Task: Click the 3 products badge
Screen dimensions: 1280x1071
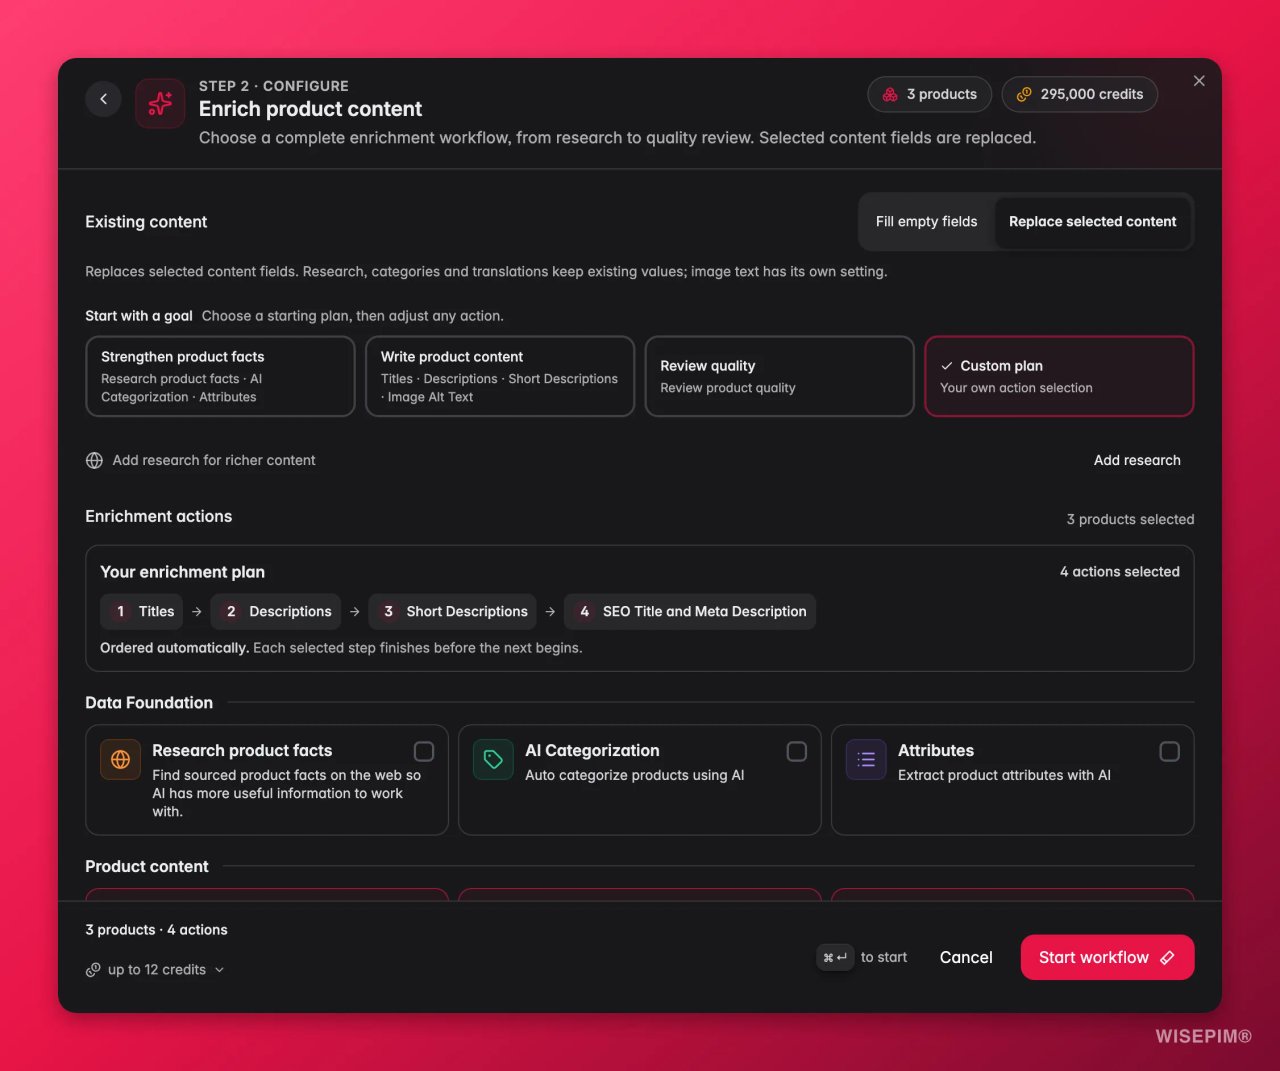Action: (930, 94)
